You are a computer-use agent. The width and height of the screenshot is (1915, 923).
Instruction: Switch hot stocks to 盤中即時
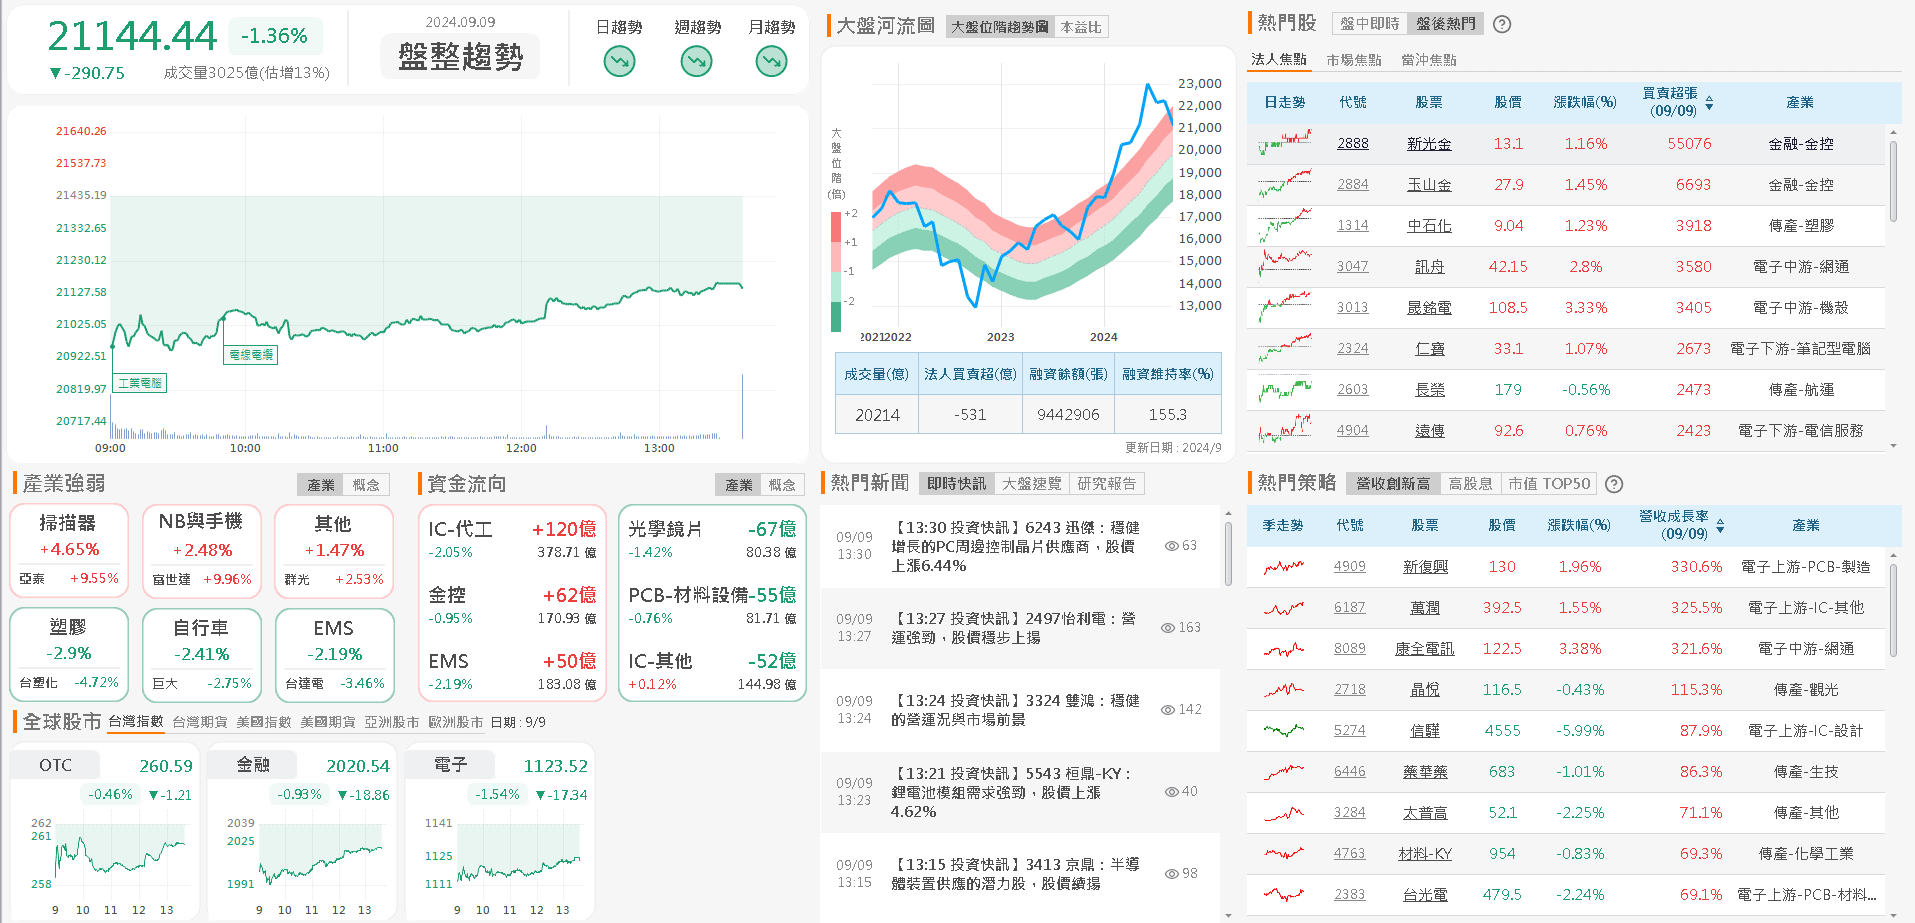coord(1370,24)
